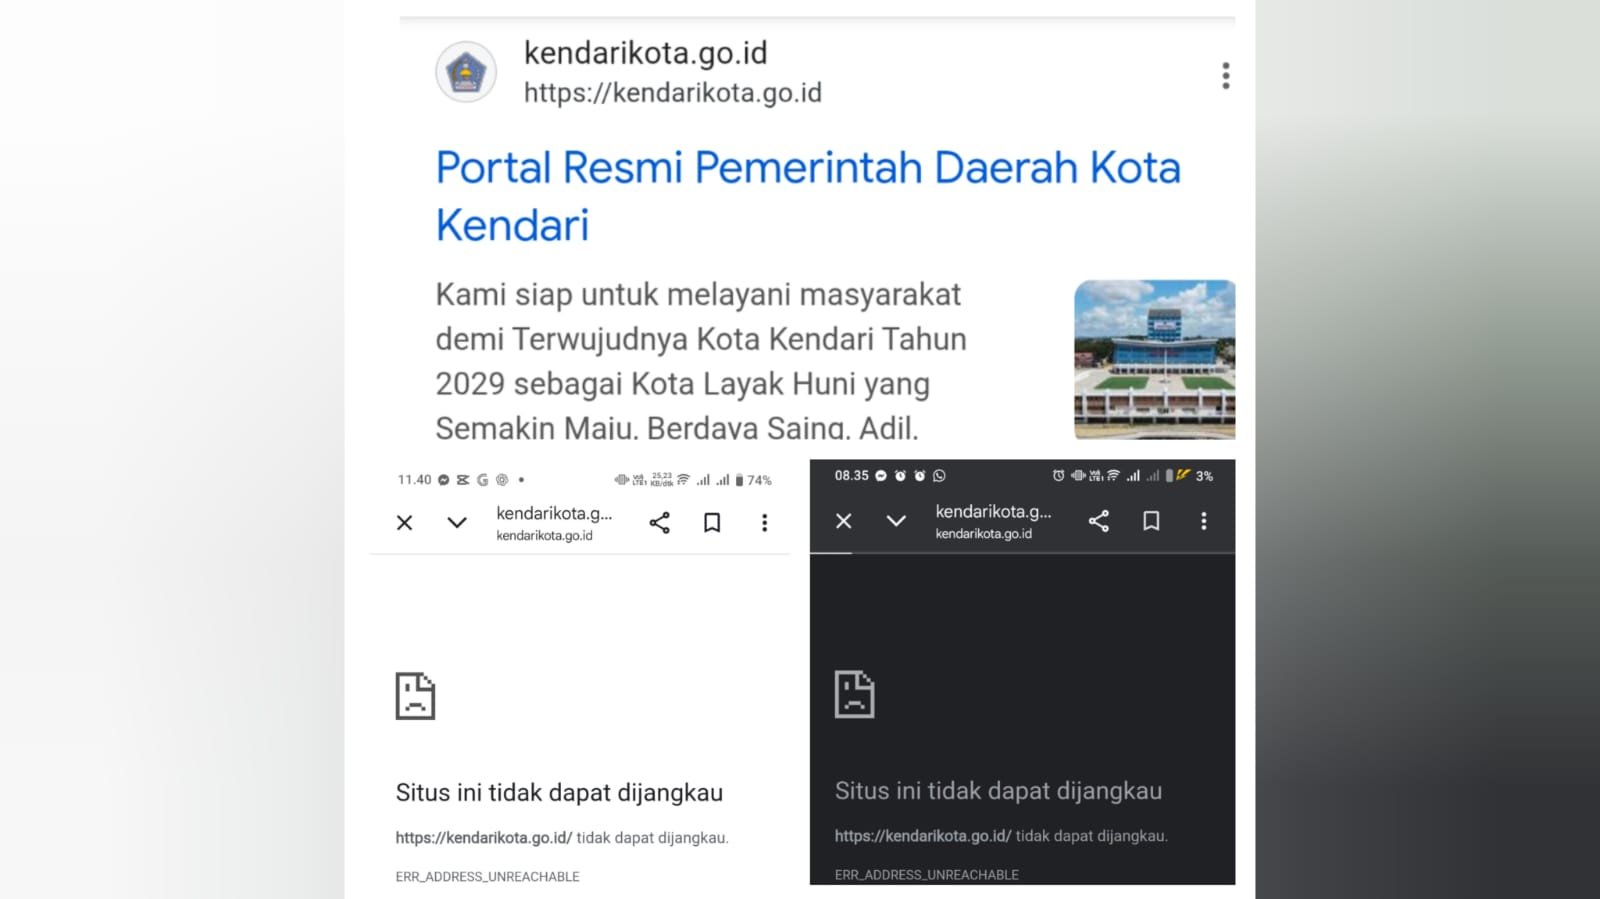This screenshot has height=899, width=1600.
Task: Click the sad page error icon on white screen
Action: 415,696
